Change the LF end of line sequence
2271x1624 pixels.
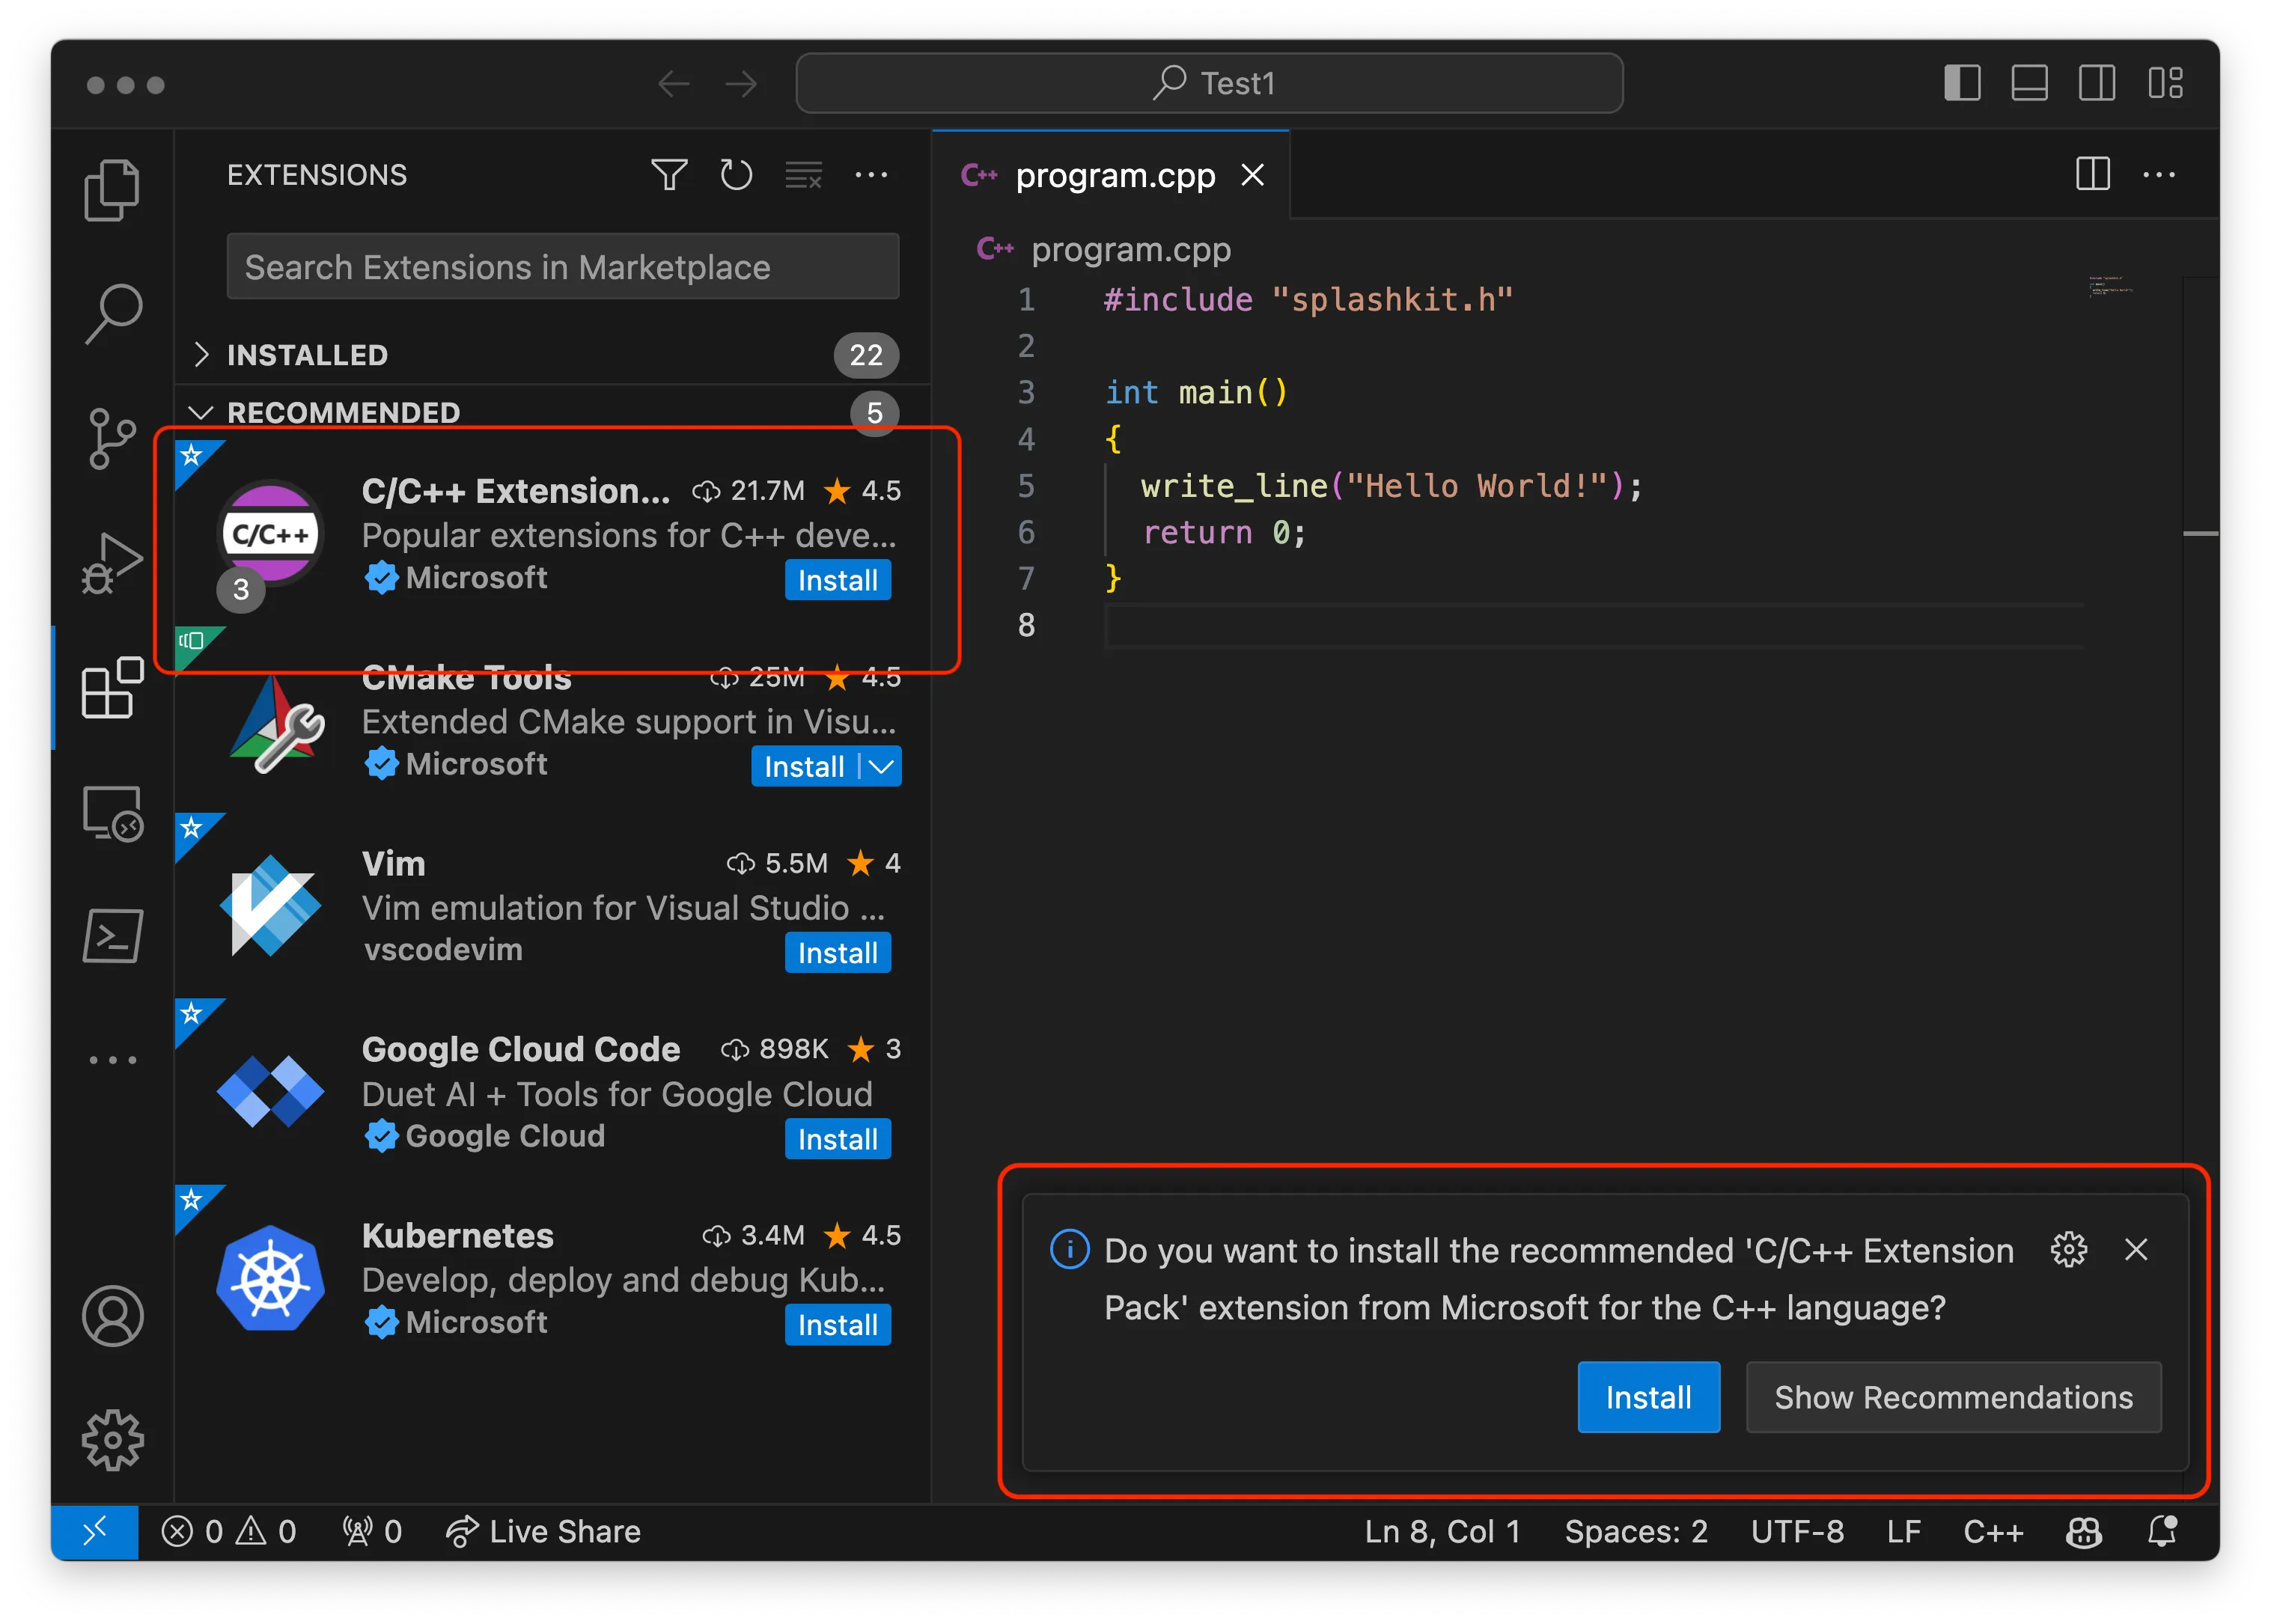click(x=1903, y=1531)
